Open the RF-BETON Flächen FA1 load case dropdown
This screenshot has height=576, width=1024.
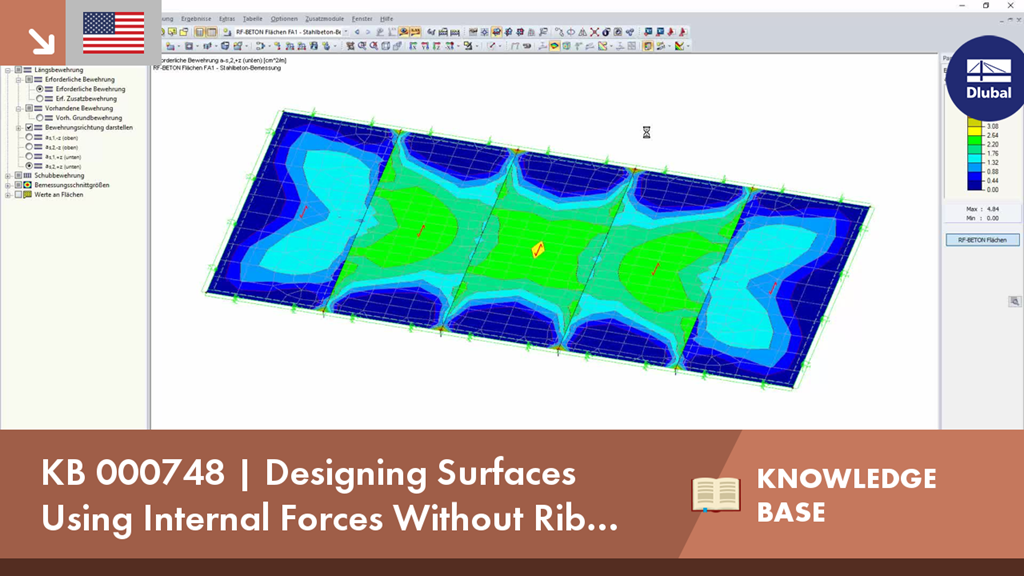point(346,32)
